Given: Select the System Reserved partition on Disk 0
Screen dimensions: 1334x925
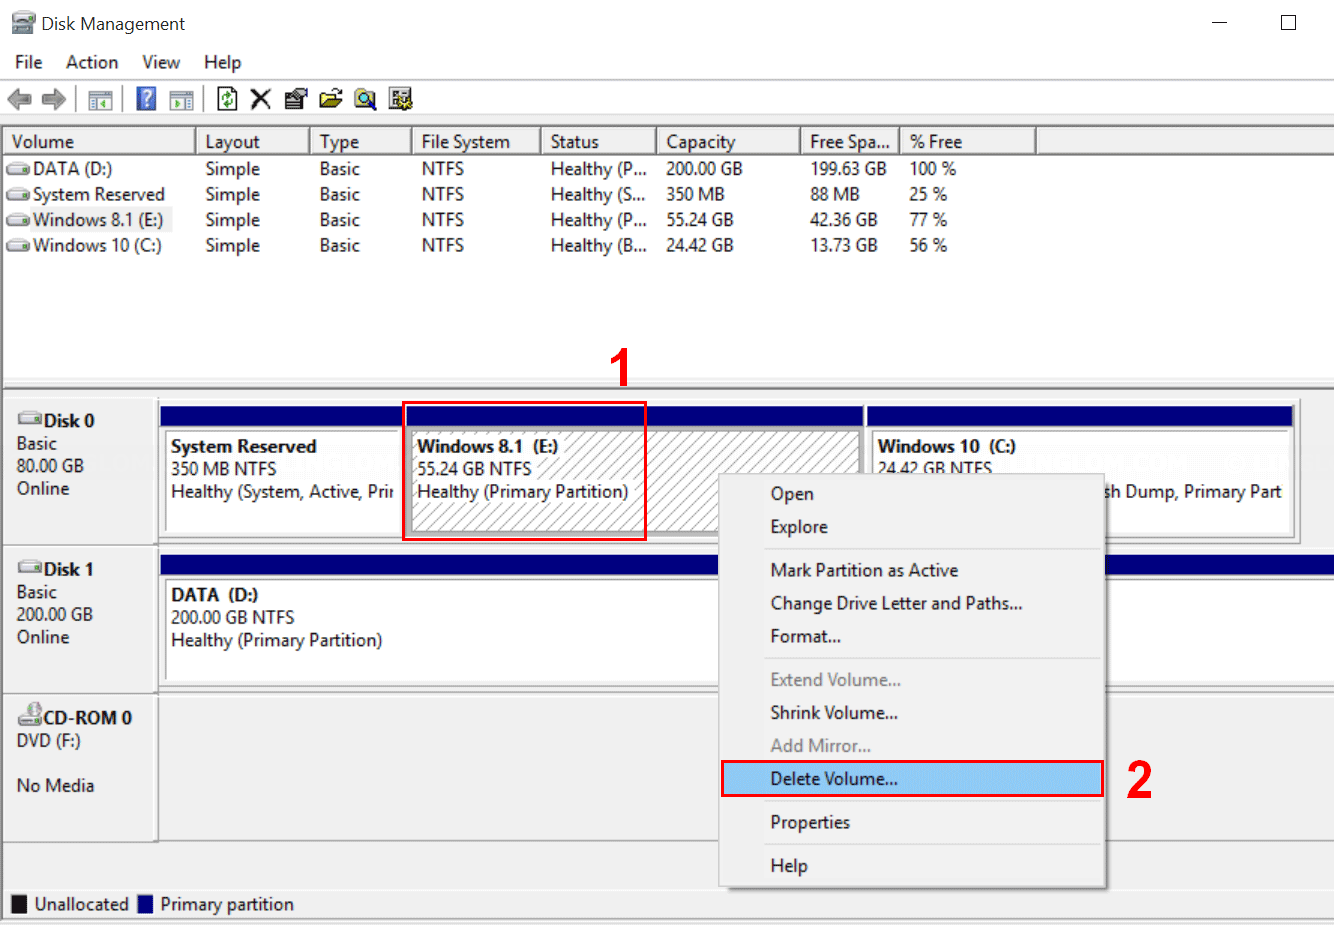Looking at the screenshot, I should click(x=282, y=470).
